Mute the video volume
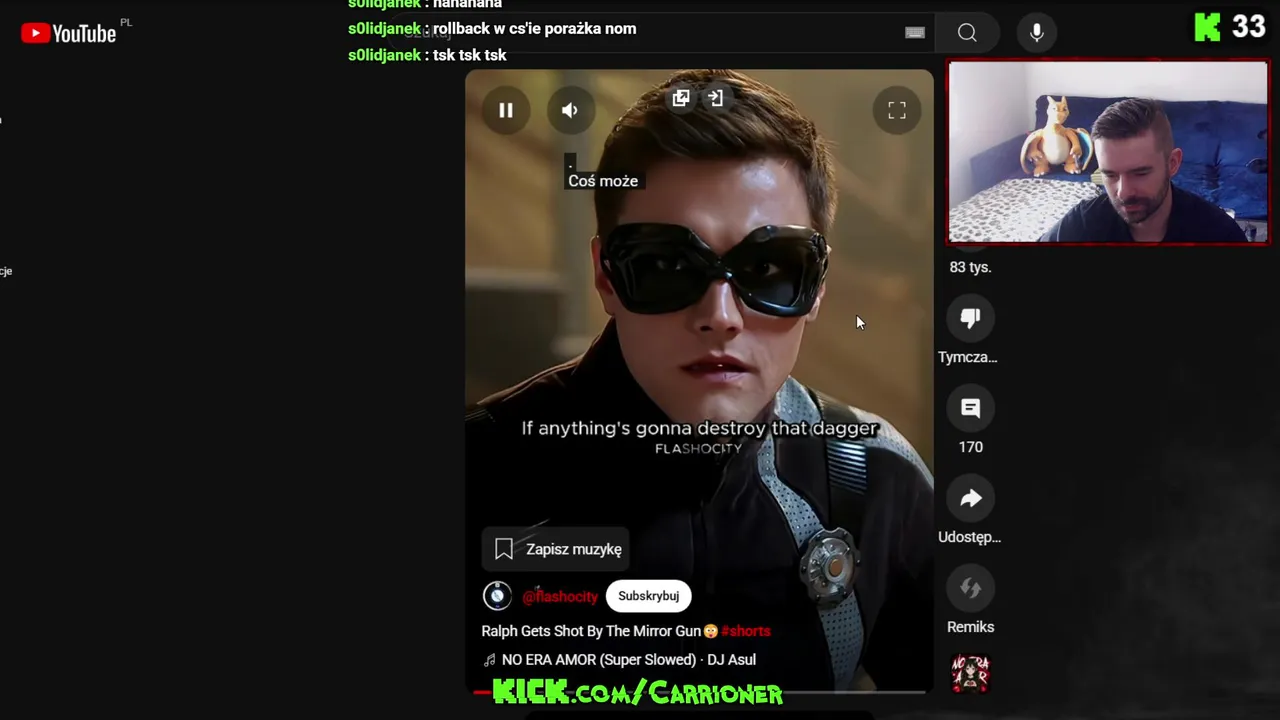The width and height of the screenshot is (1280, 720). tap(569, 110)
